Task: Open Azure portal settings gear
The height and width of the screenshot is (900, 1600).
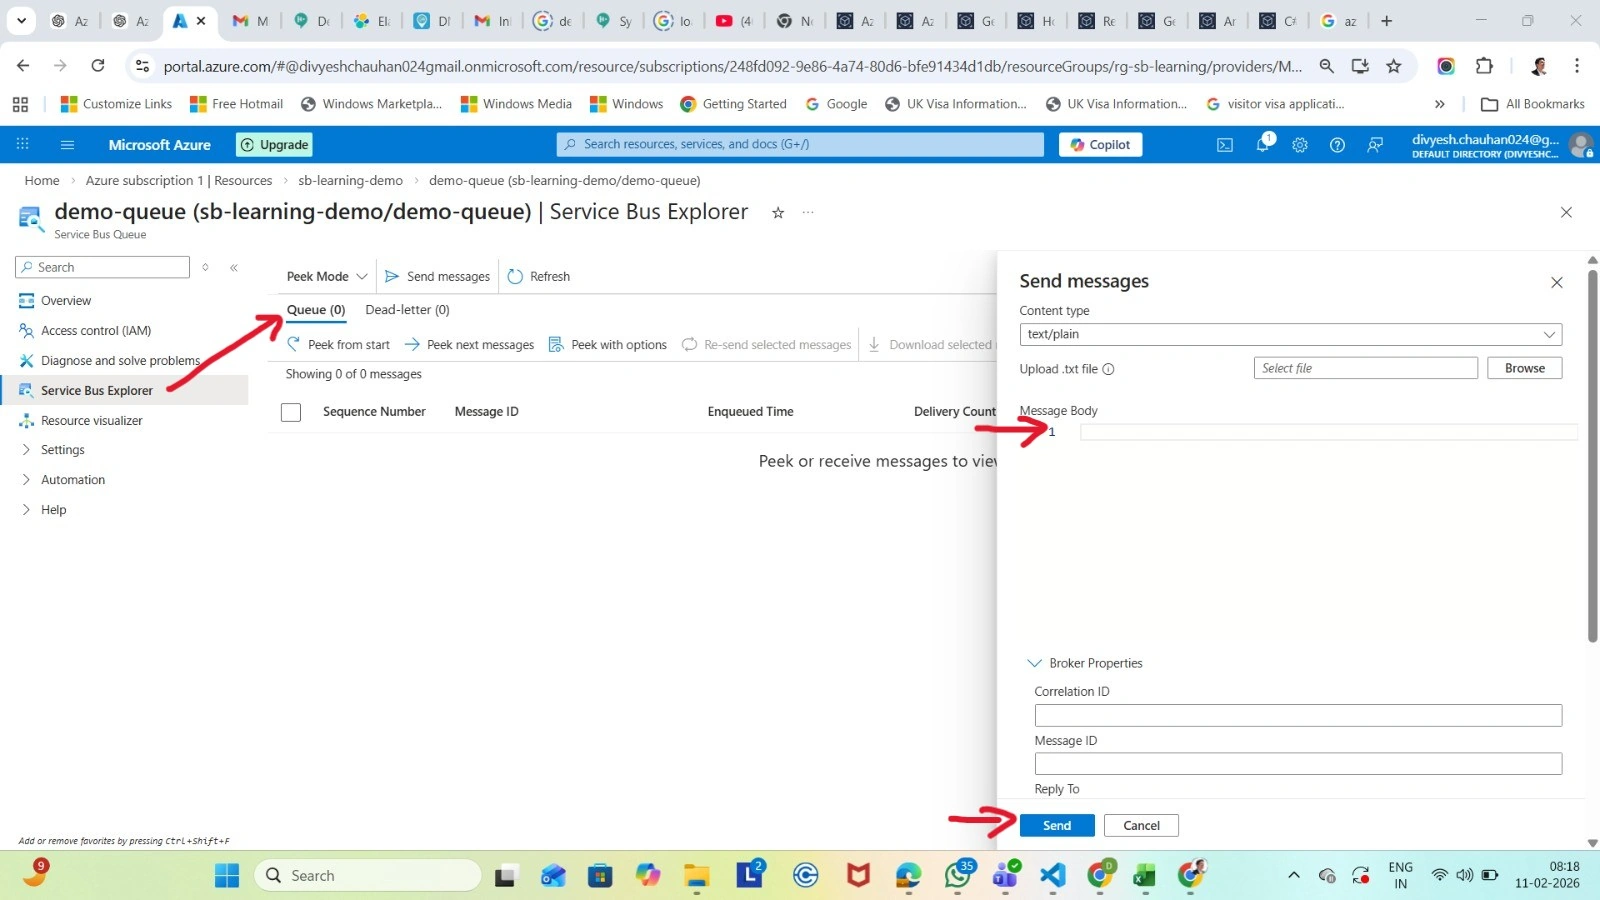Action: pyautogui.click(x=1300, y=145)
